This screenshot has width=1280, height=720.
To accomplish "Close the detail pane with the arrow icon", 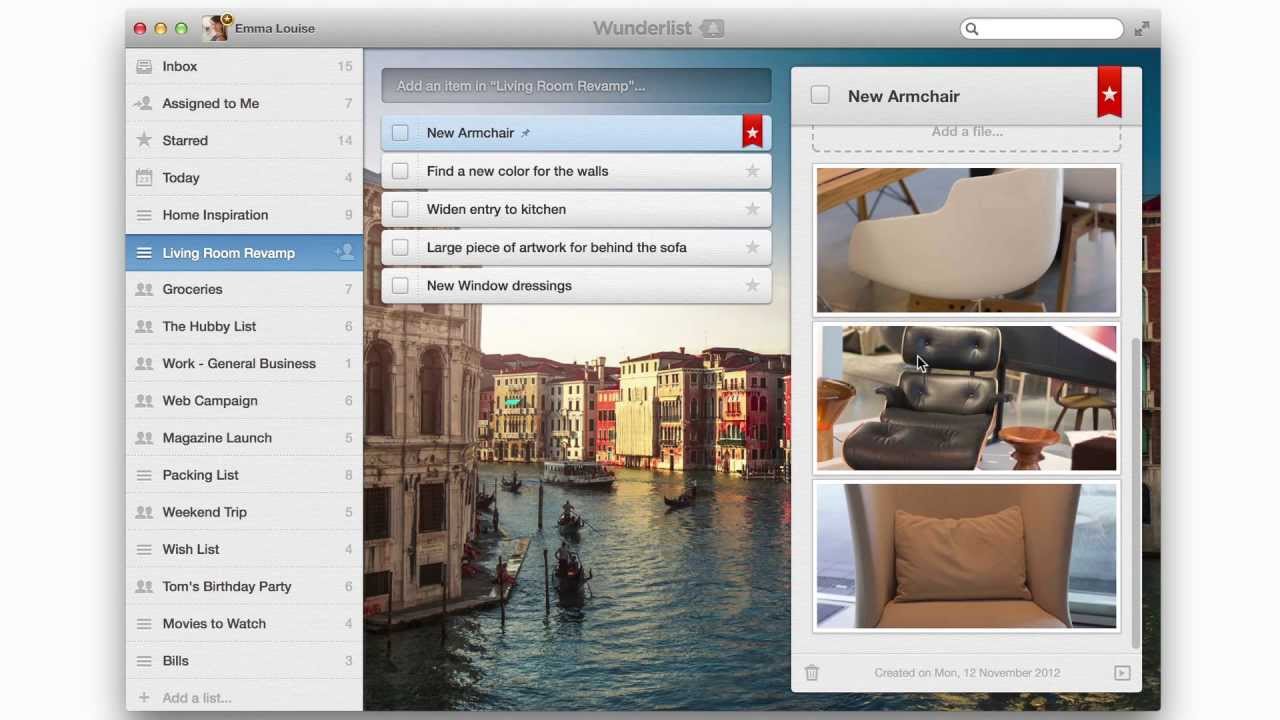I will [x=1122, y=673].
